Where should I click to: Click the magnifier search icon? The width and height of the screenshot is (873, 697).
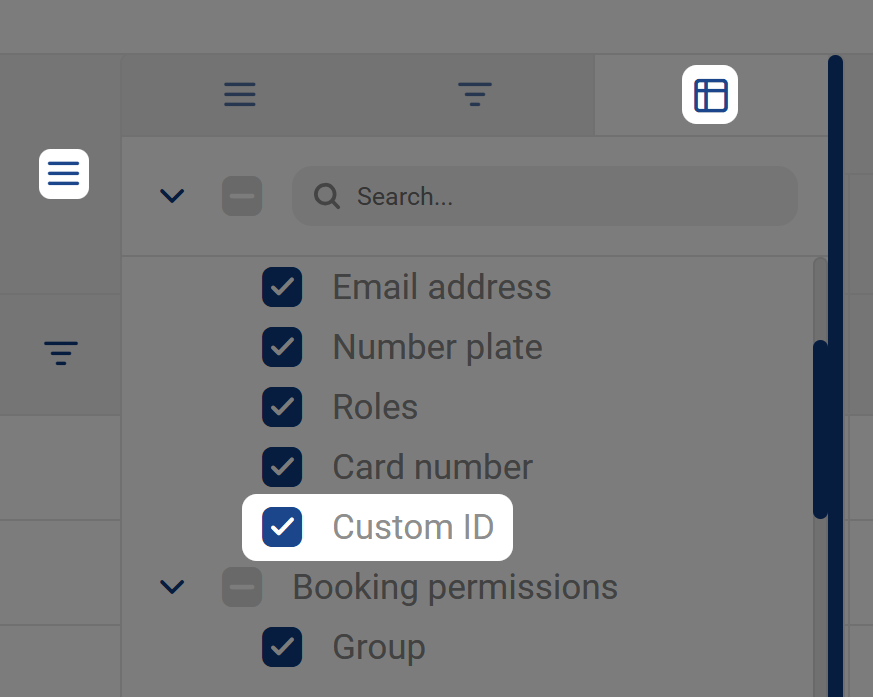327,196
